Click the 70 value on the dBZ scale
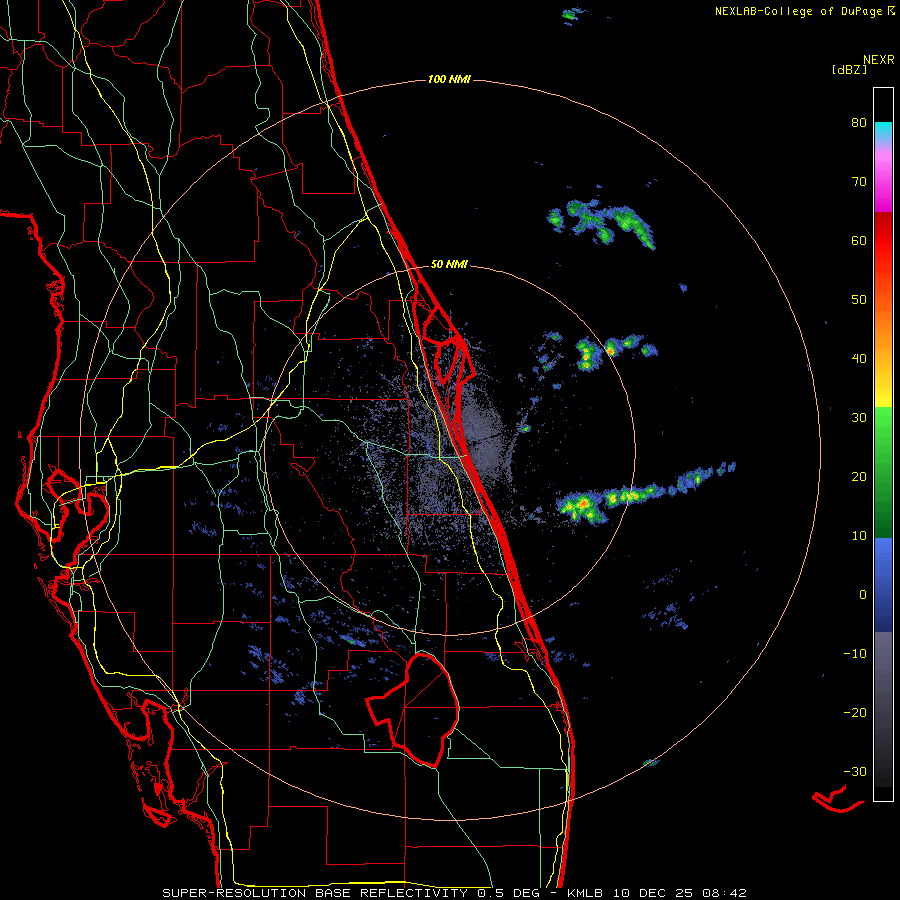Screen dimensions: 900x900 (x=859, y=181)
